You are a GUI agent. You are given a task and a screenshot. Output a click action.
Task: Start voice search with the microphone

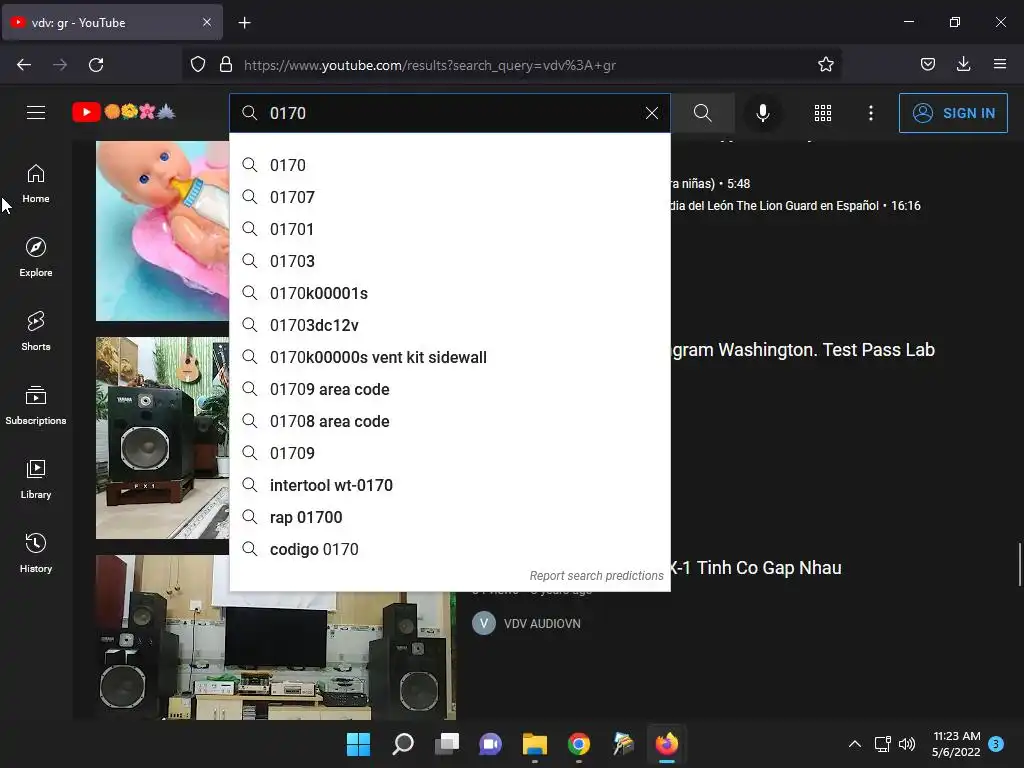pyautogui.click(x=762, y=113)
